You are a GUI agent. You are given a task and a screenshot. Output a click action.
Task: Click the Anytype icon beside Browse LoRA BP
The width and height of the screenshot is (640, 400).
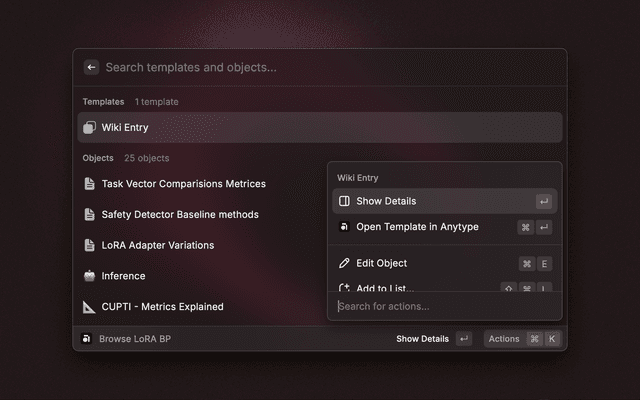[87, 339]
